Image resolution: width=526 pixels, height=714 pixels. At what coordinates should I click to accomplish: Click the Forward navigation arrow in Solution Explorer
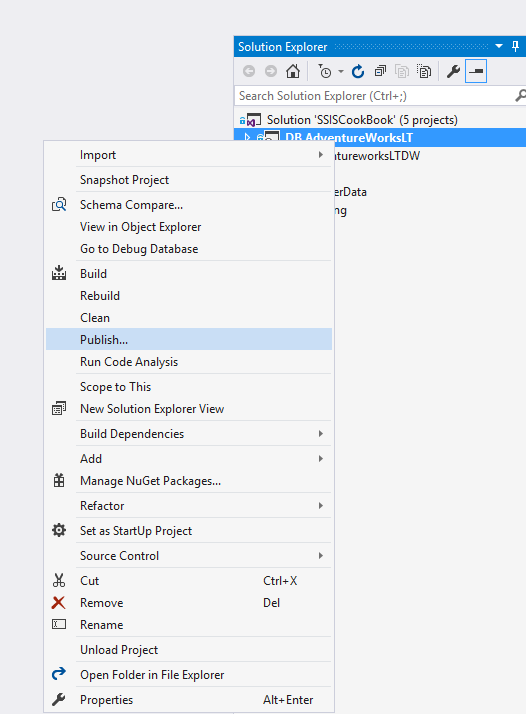(271, 71)
